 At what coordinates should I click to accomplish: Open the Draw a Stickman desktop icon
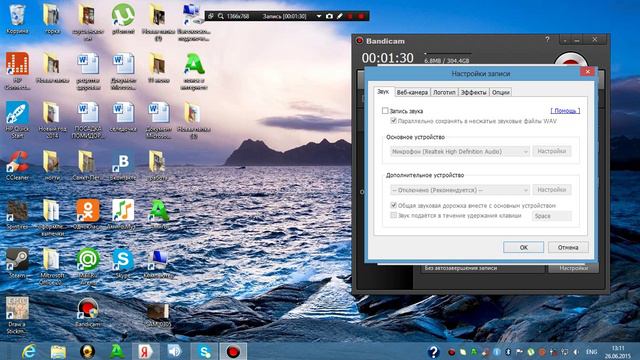17,315
